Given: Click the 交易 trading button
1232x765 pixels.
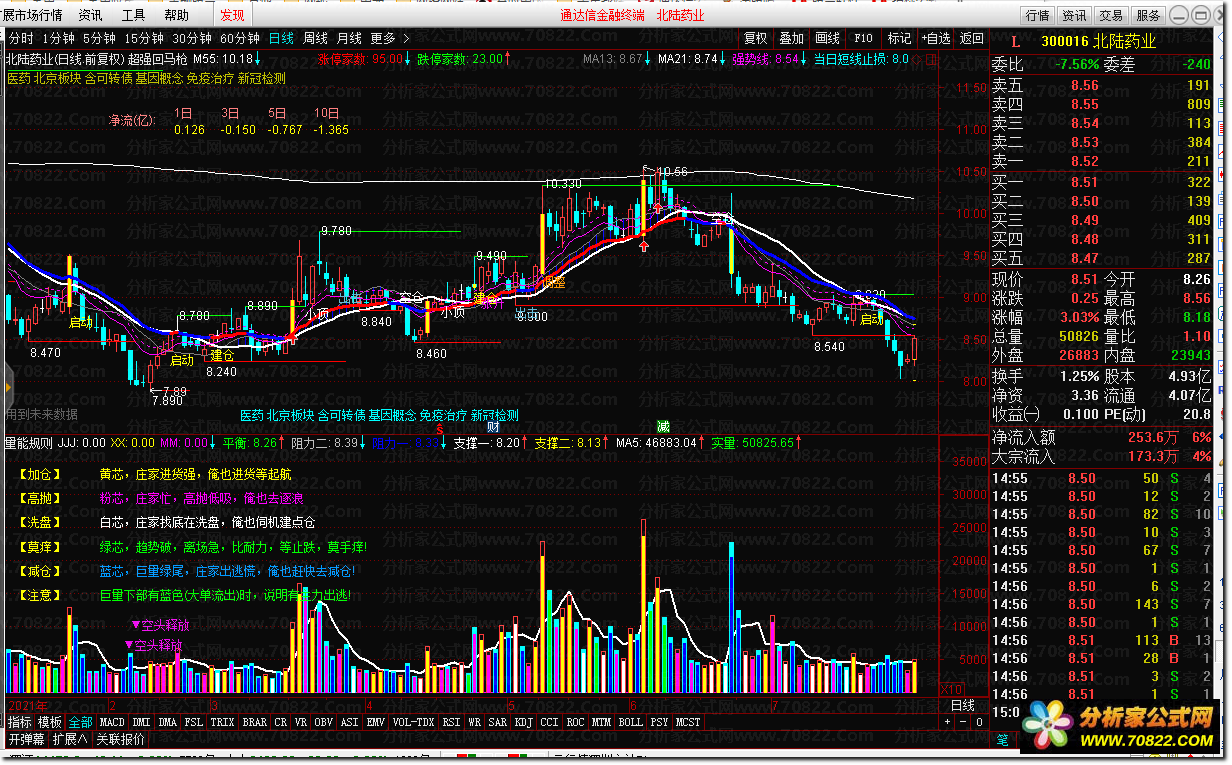Looking at the screenshot, I should (1111, 15).
